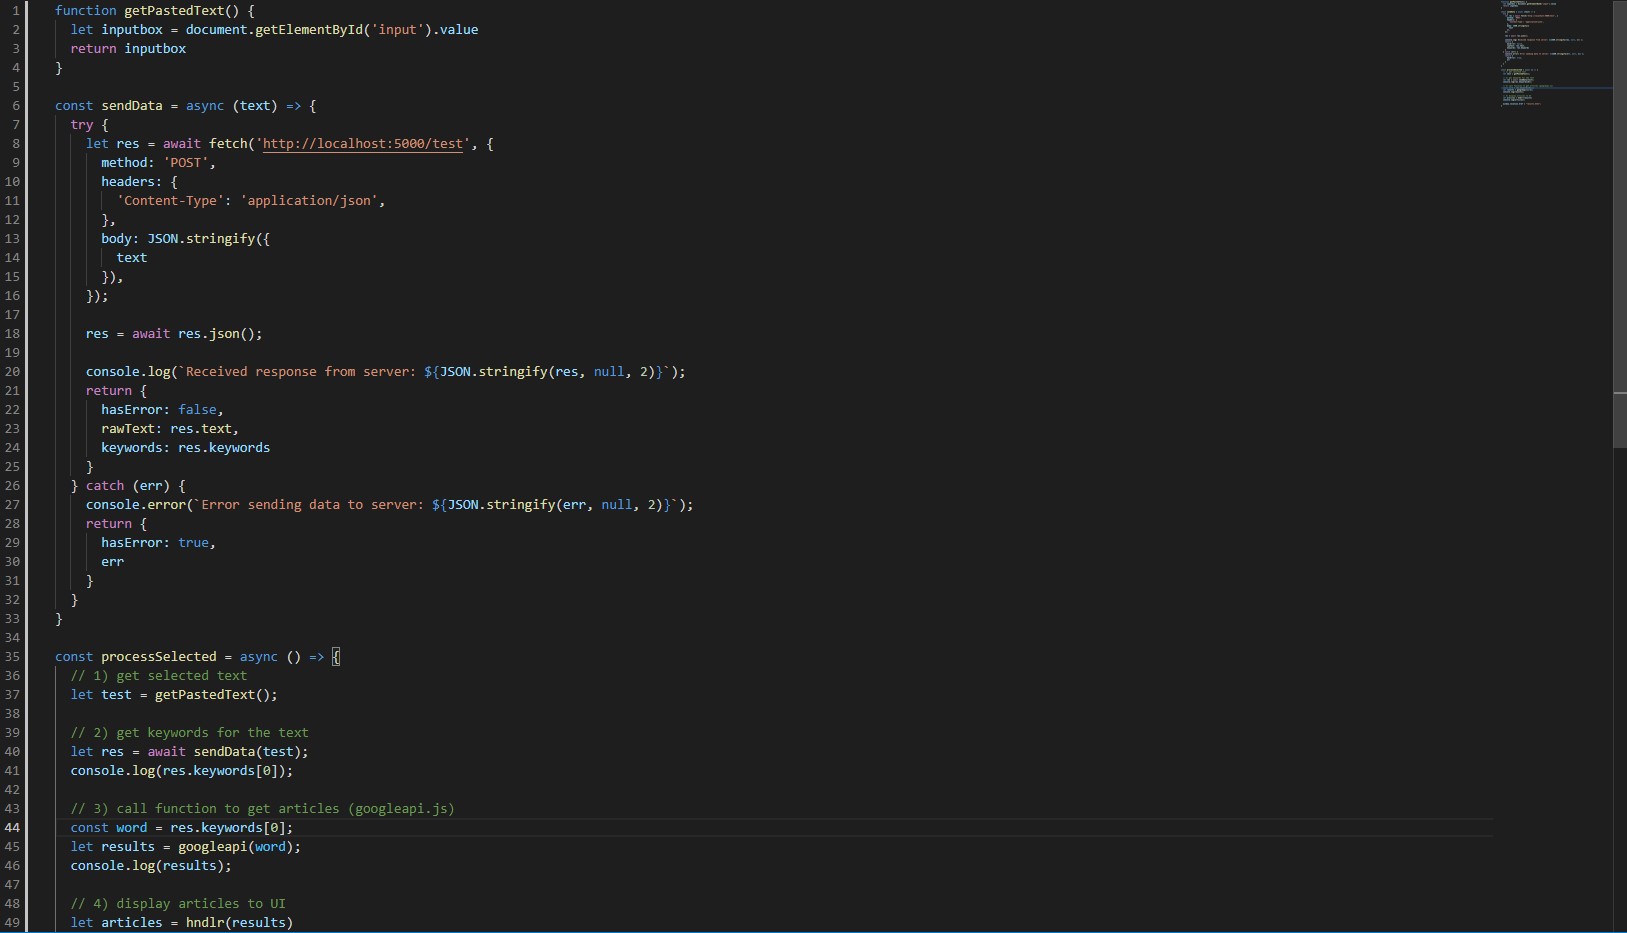Click the word constant on line 44
Image resolution: width=1627 pixels, height=933 pixels.
pyautogui.click(x=132, y=828)
